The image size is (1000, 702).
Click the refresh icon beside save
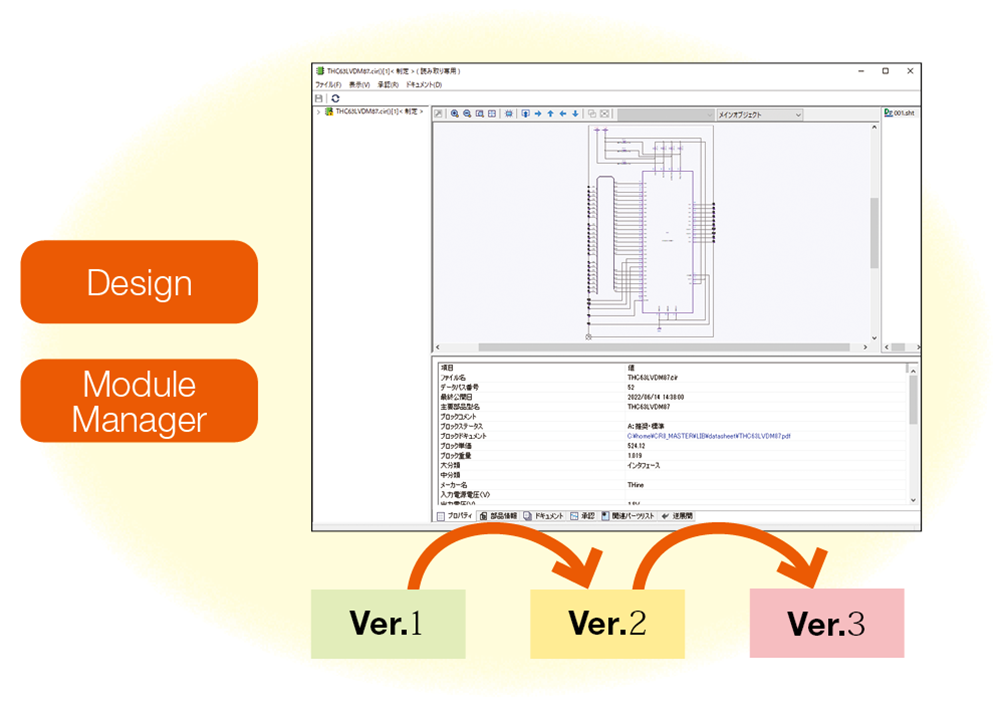tap(335, 98)
